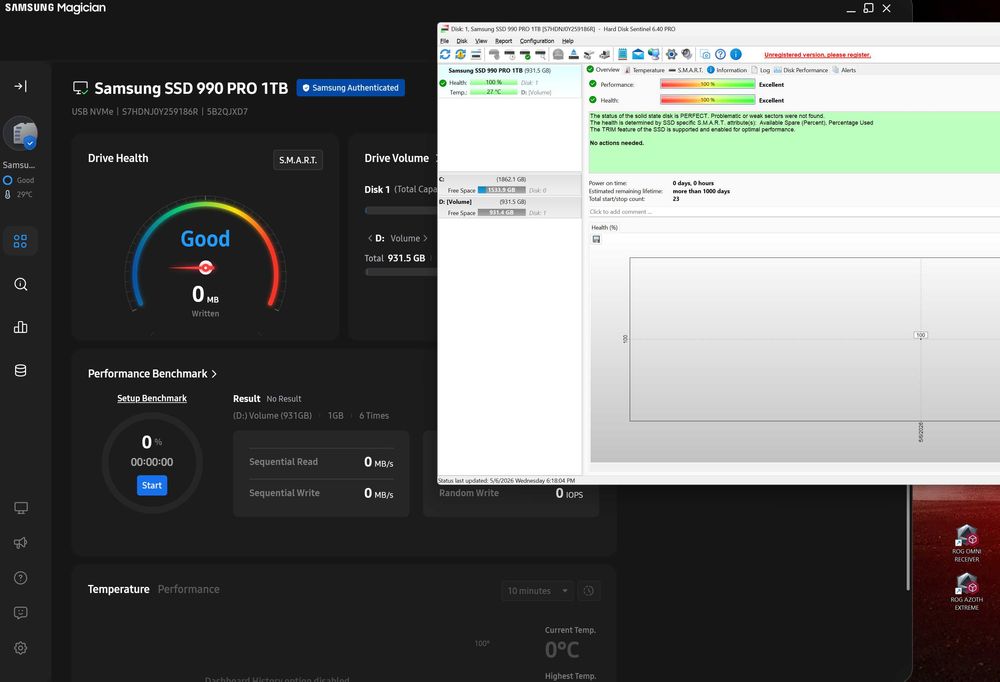This screenshot has width=1000, height=682.
Task: Select the Alerts tab in Hard Disk Sentinel
Action: (x=844, y=70)
